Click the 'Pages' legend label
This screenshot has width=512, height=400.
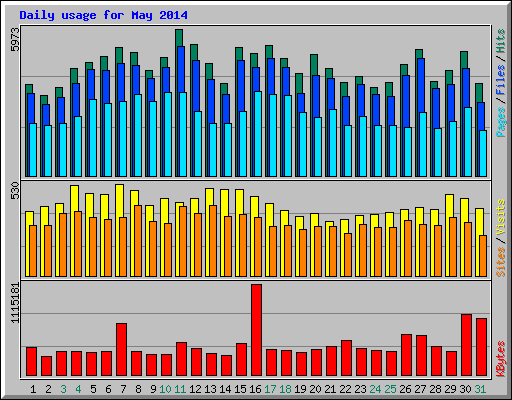click(x=500, y=122)
